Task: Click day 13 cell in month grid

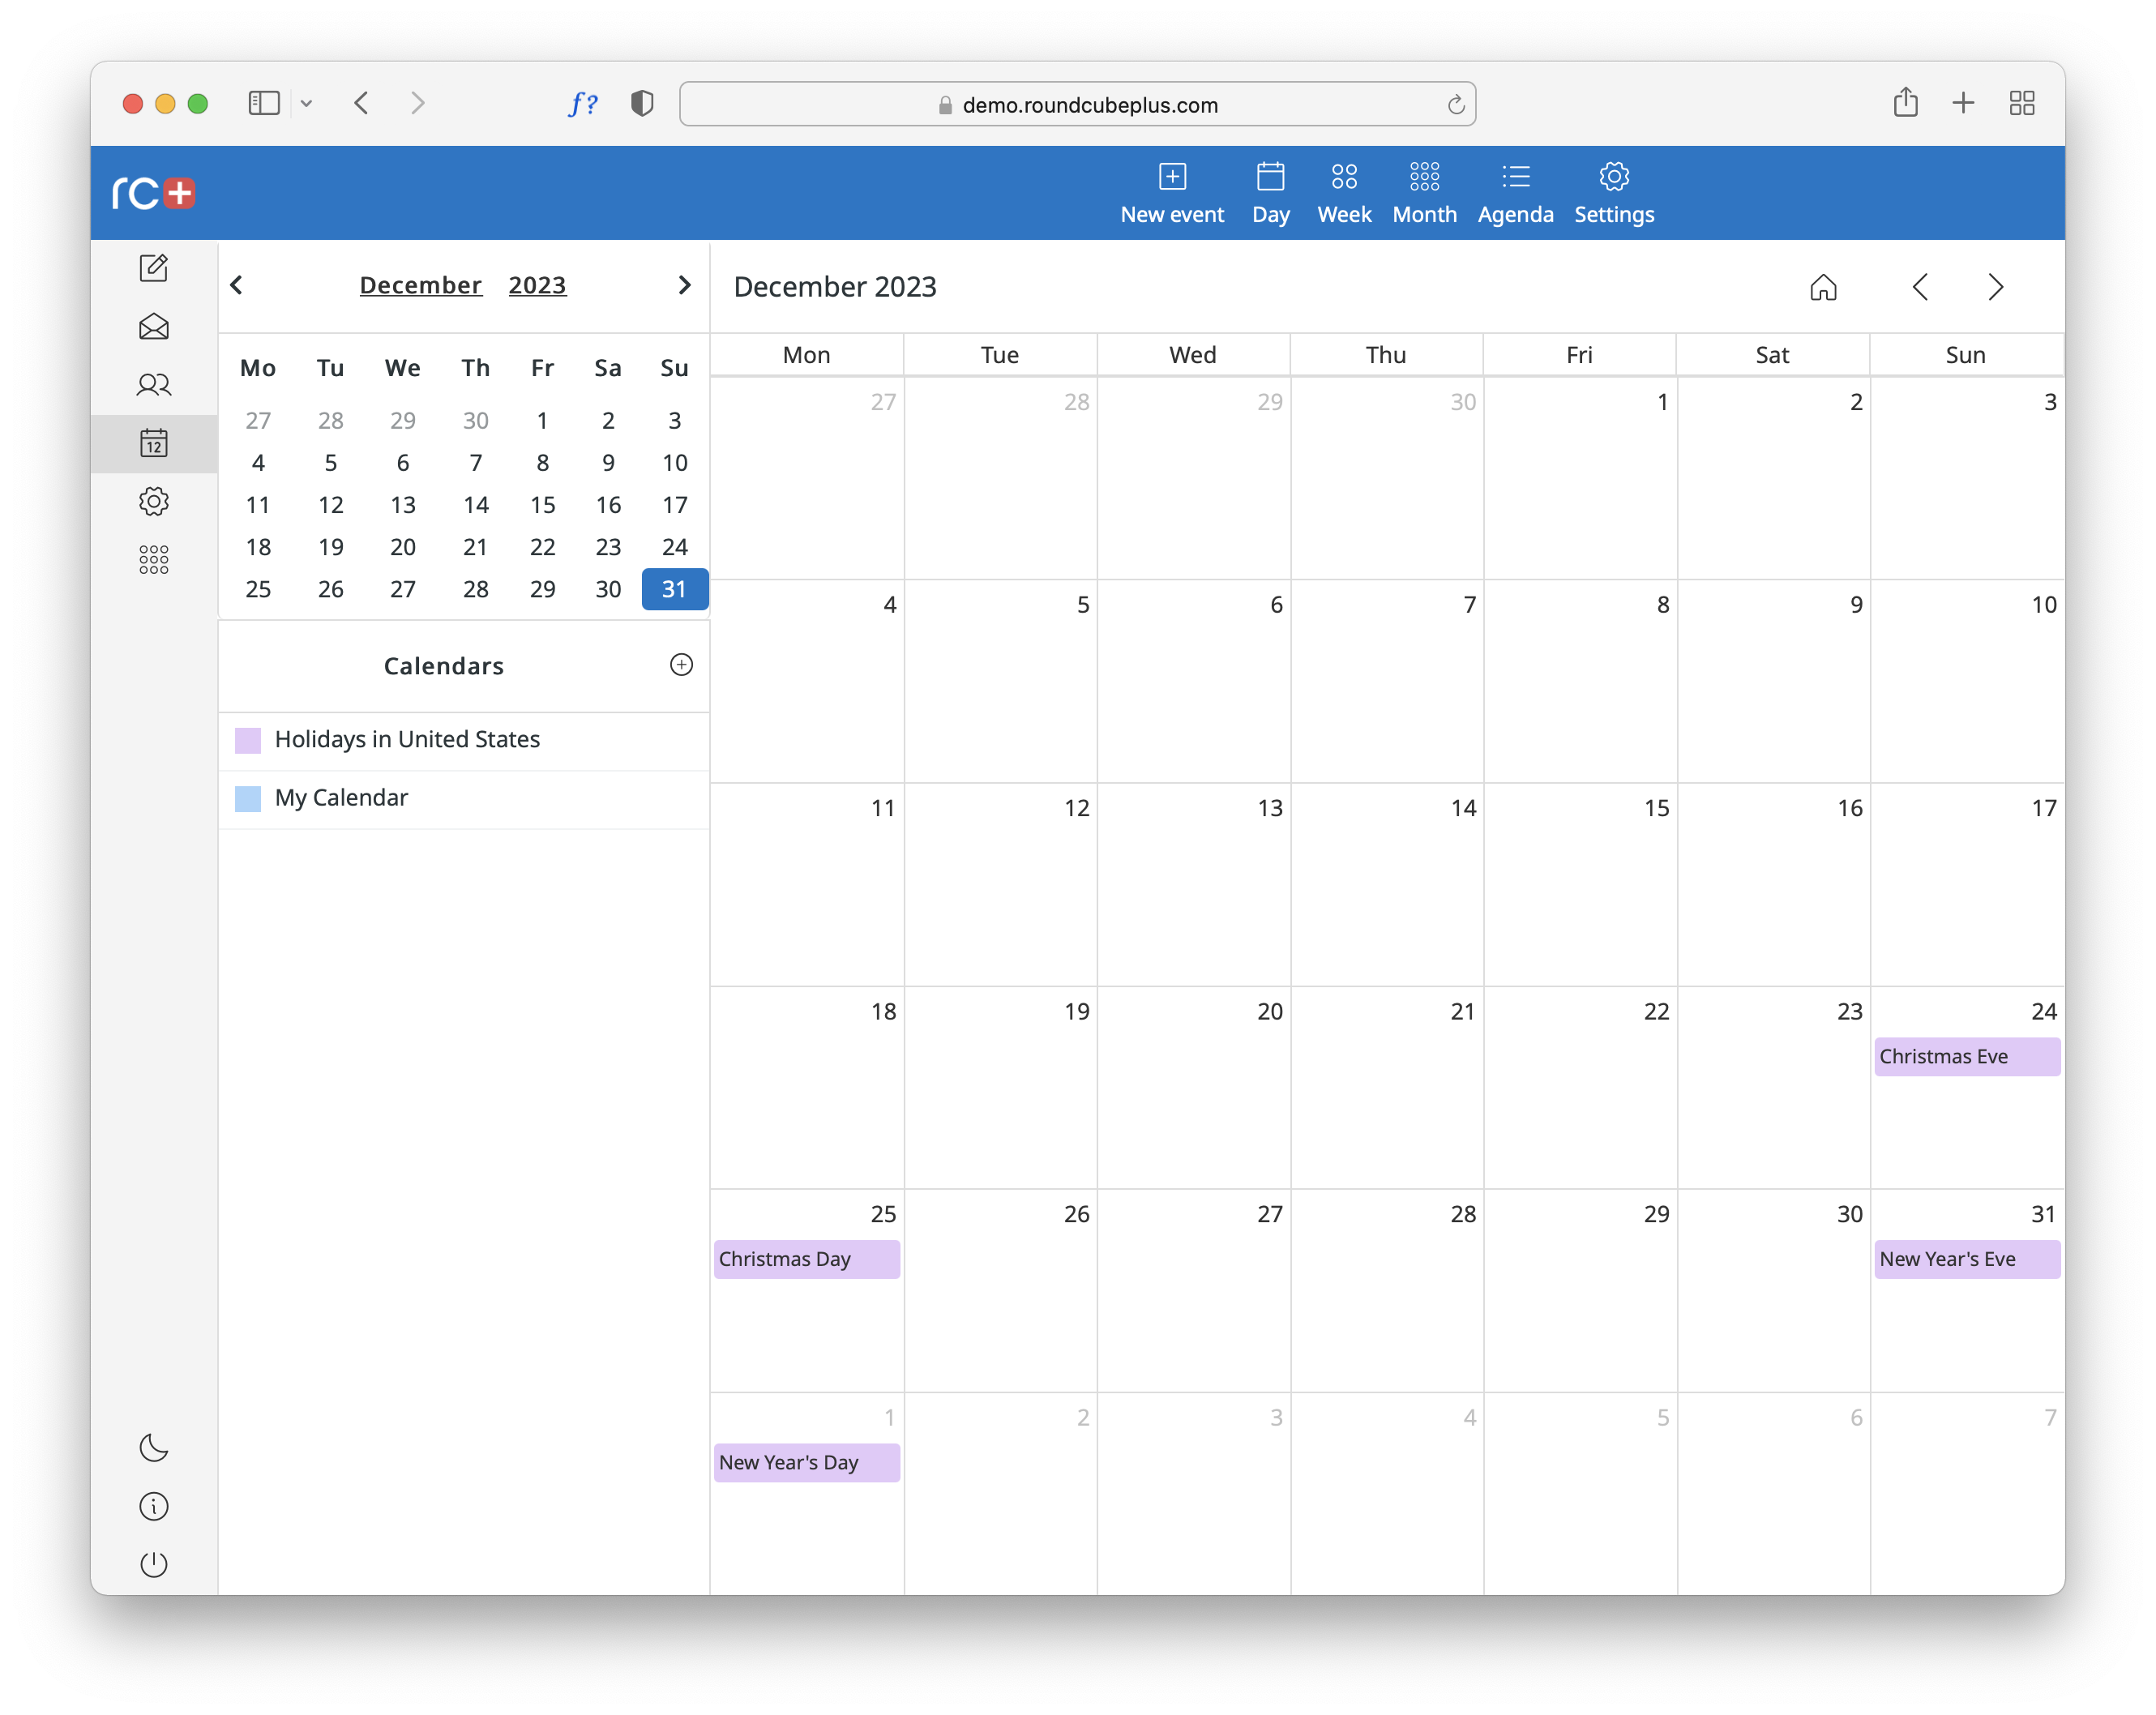Action: tap(1193, 884)
